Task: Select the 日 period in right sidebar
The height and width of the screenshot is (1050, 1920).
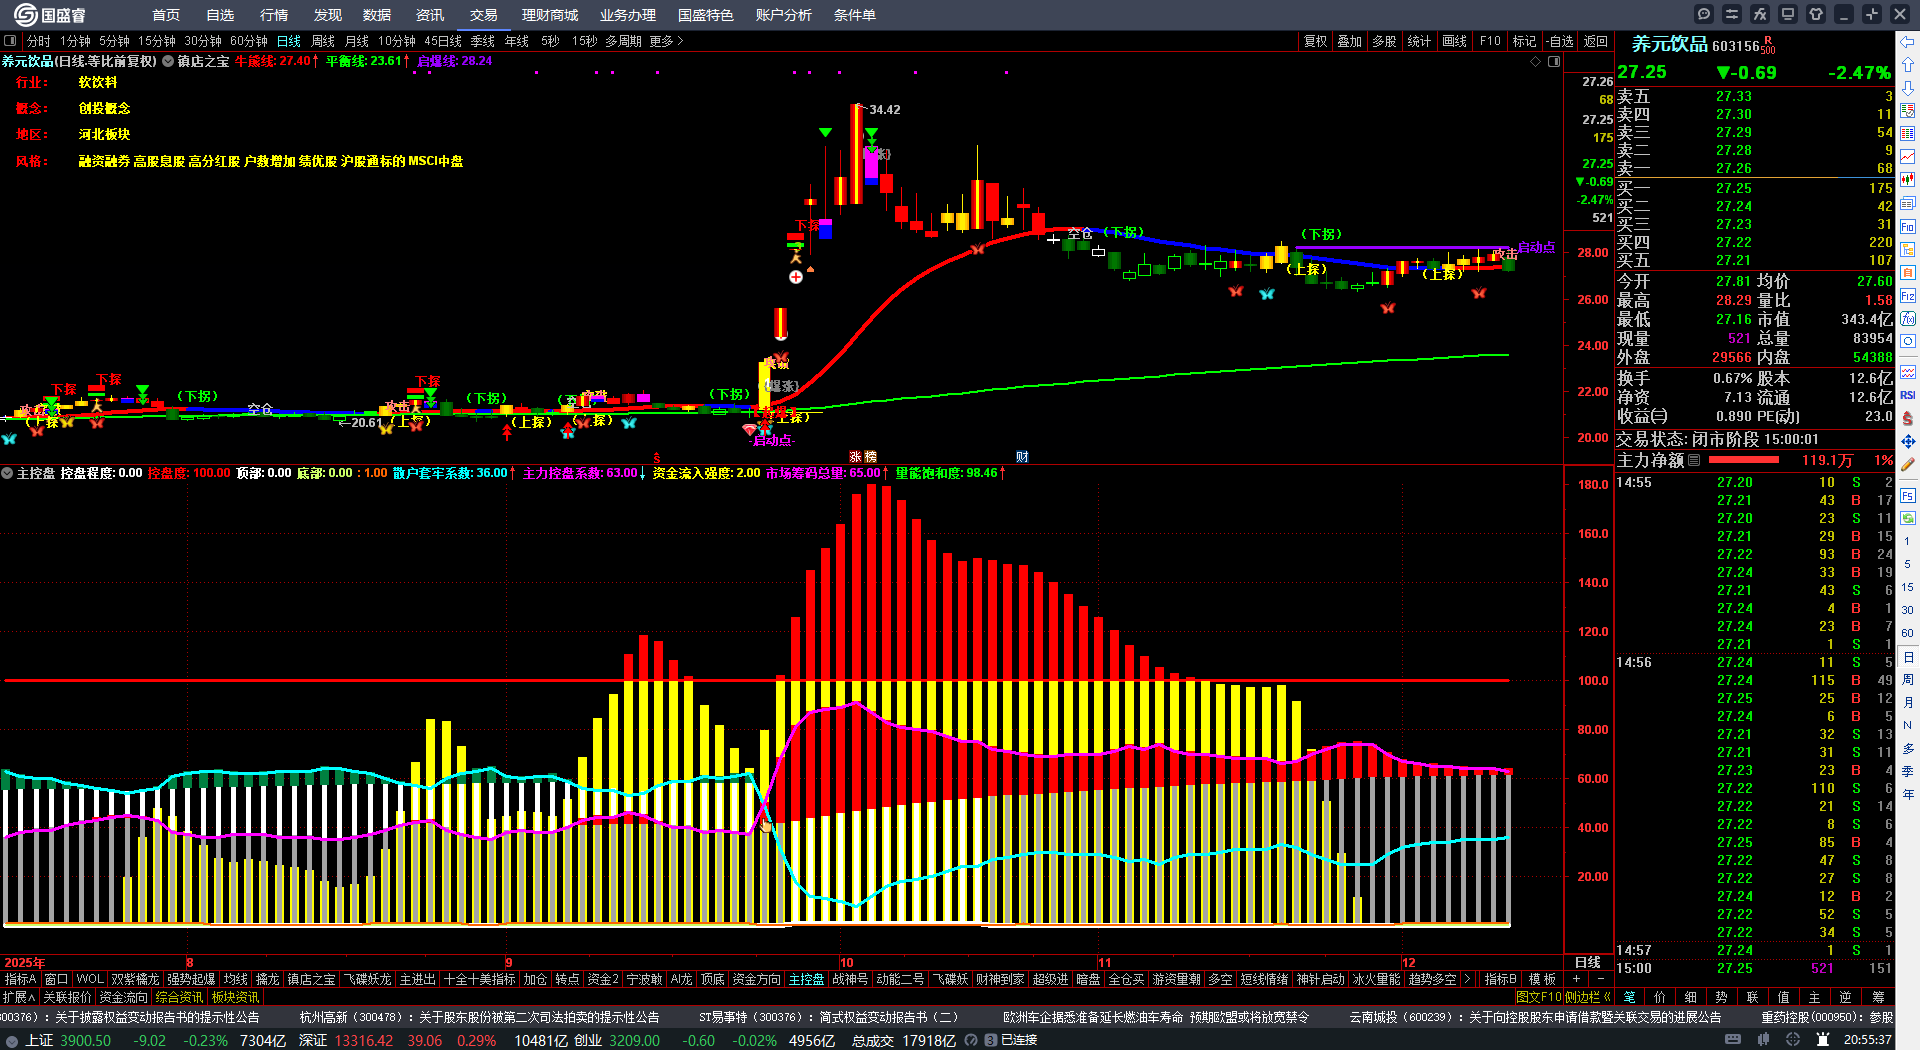Action: coord(1908,657)
